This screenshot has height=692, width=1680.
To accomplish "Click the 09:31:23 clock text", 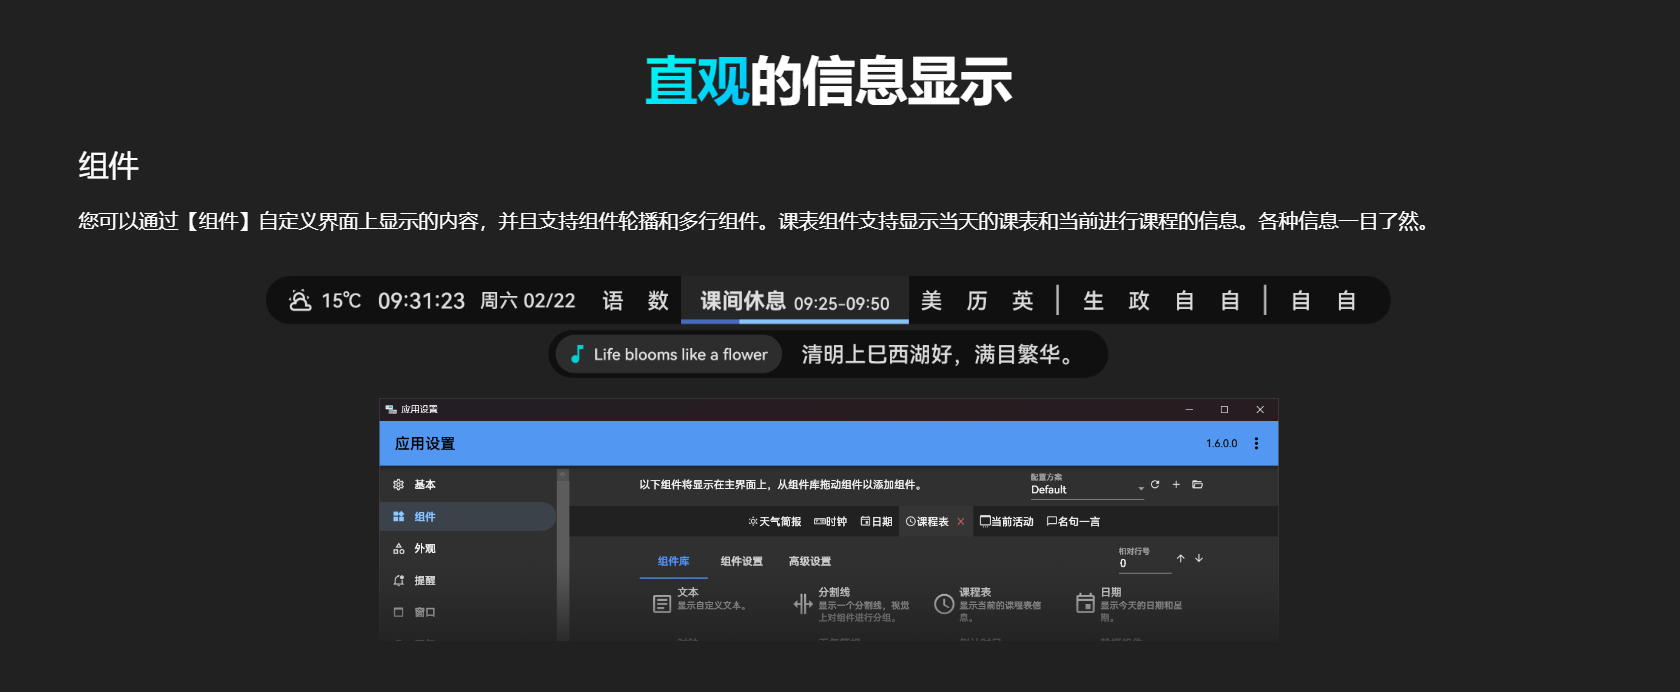I will pos(421,301).
